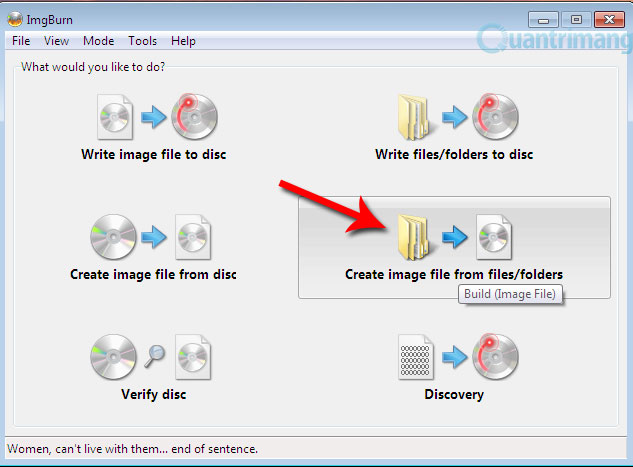
Task: Click the folder icon in Create image file from files/folders
Action: tap(413, 237)
